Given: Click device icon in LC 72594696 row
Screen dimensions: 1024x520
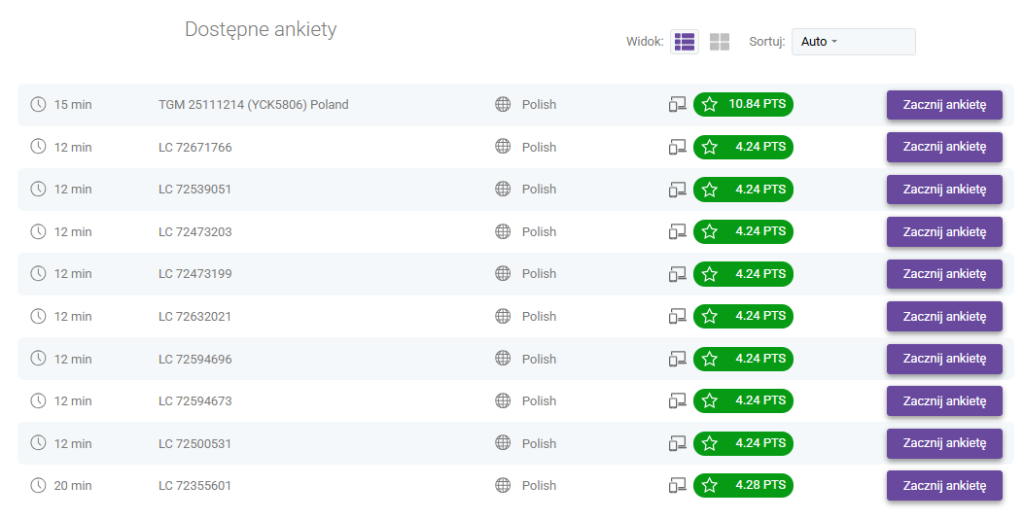Looking at the screenshot, I should coord(677,359).
